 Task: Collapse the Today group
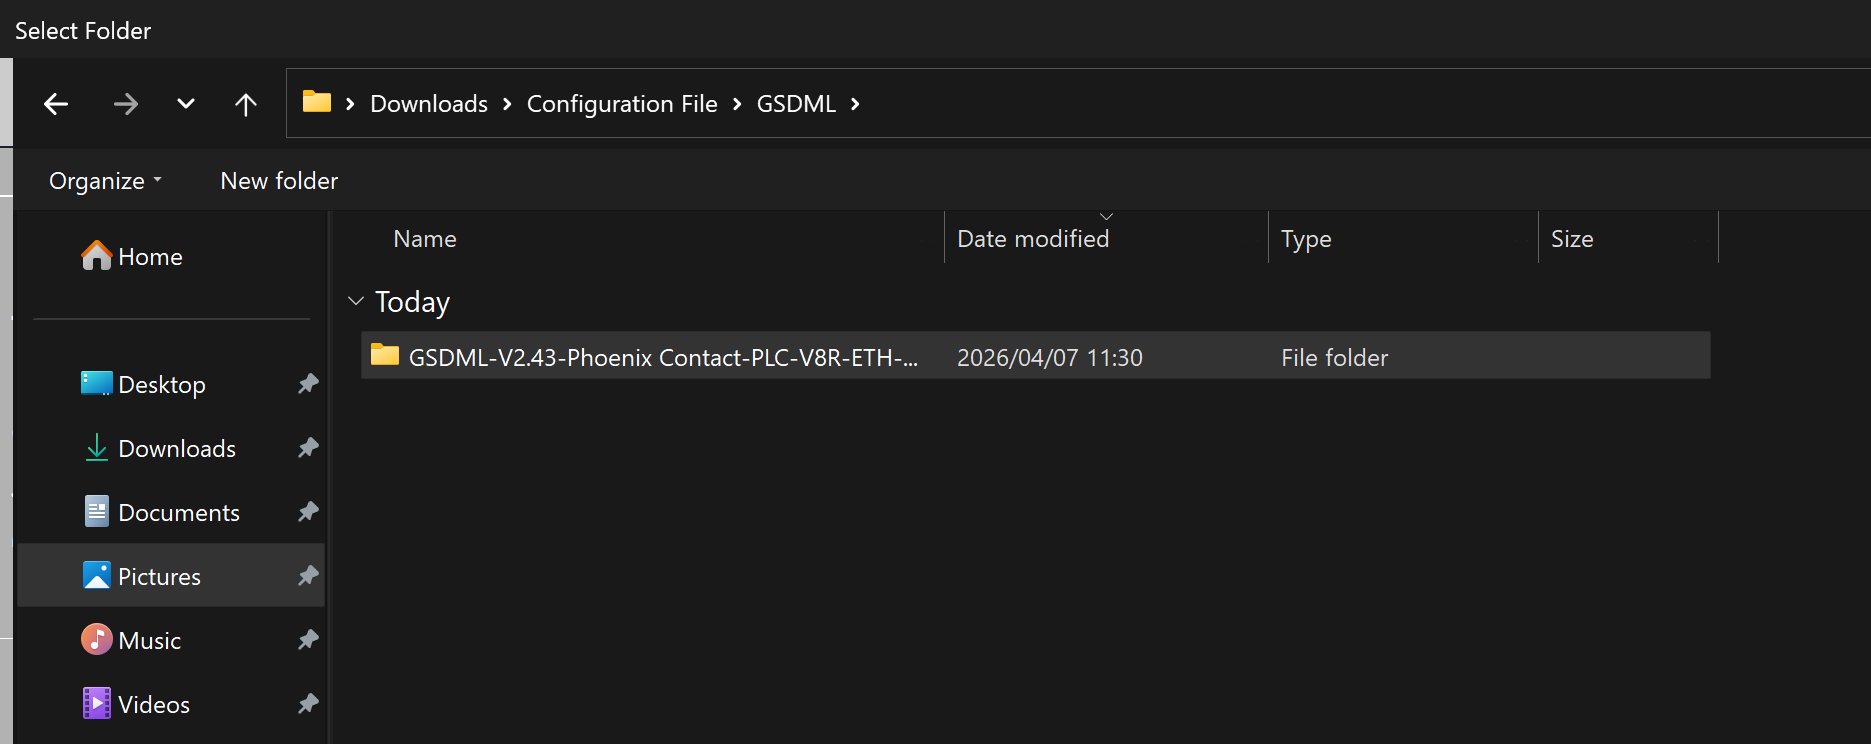[356, 301]
